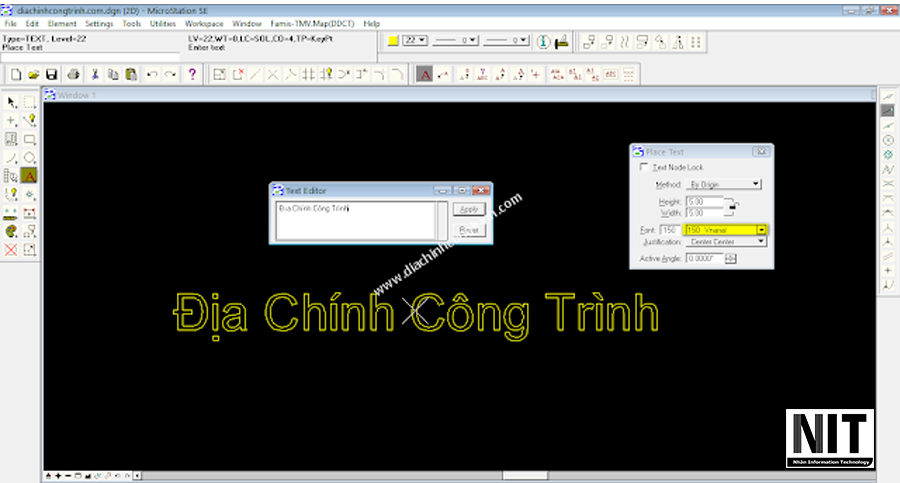Viewport: 900px width, 483px height.
Task: Redo the last undone action
Action: point(170,74)
